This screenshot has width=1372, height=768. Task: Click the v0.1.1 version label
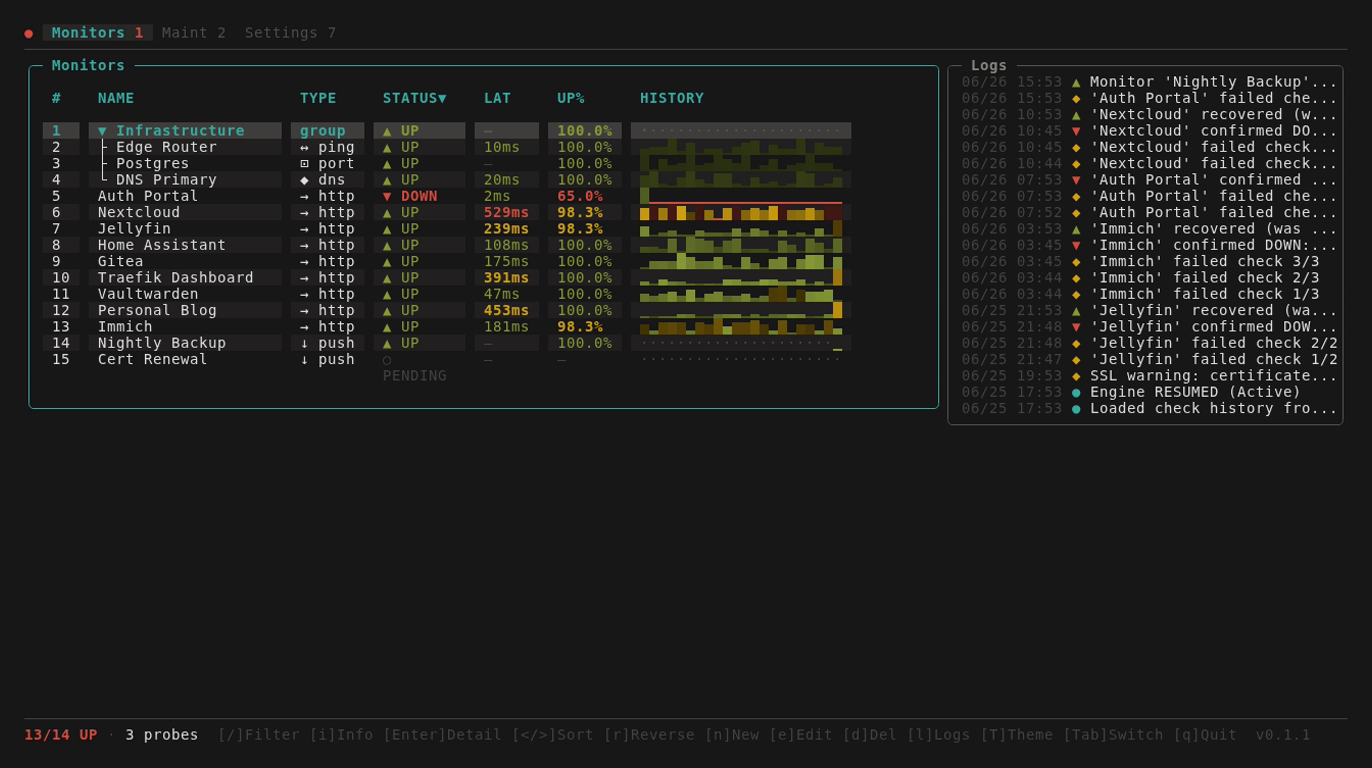tap(1283, 735)
